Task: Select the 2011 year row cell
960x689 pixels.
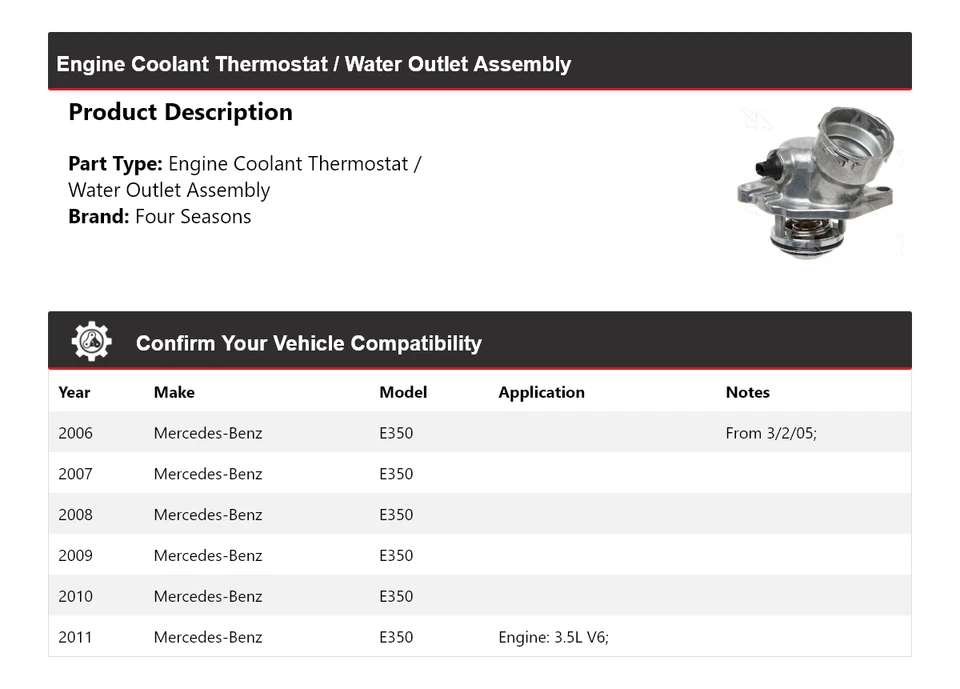Action: coord(75,637)
